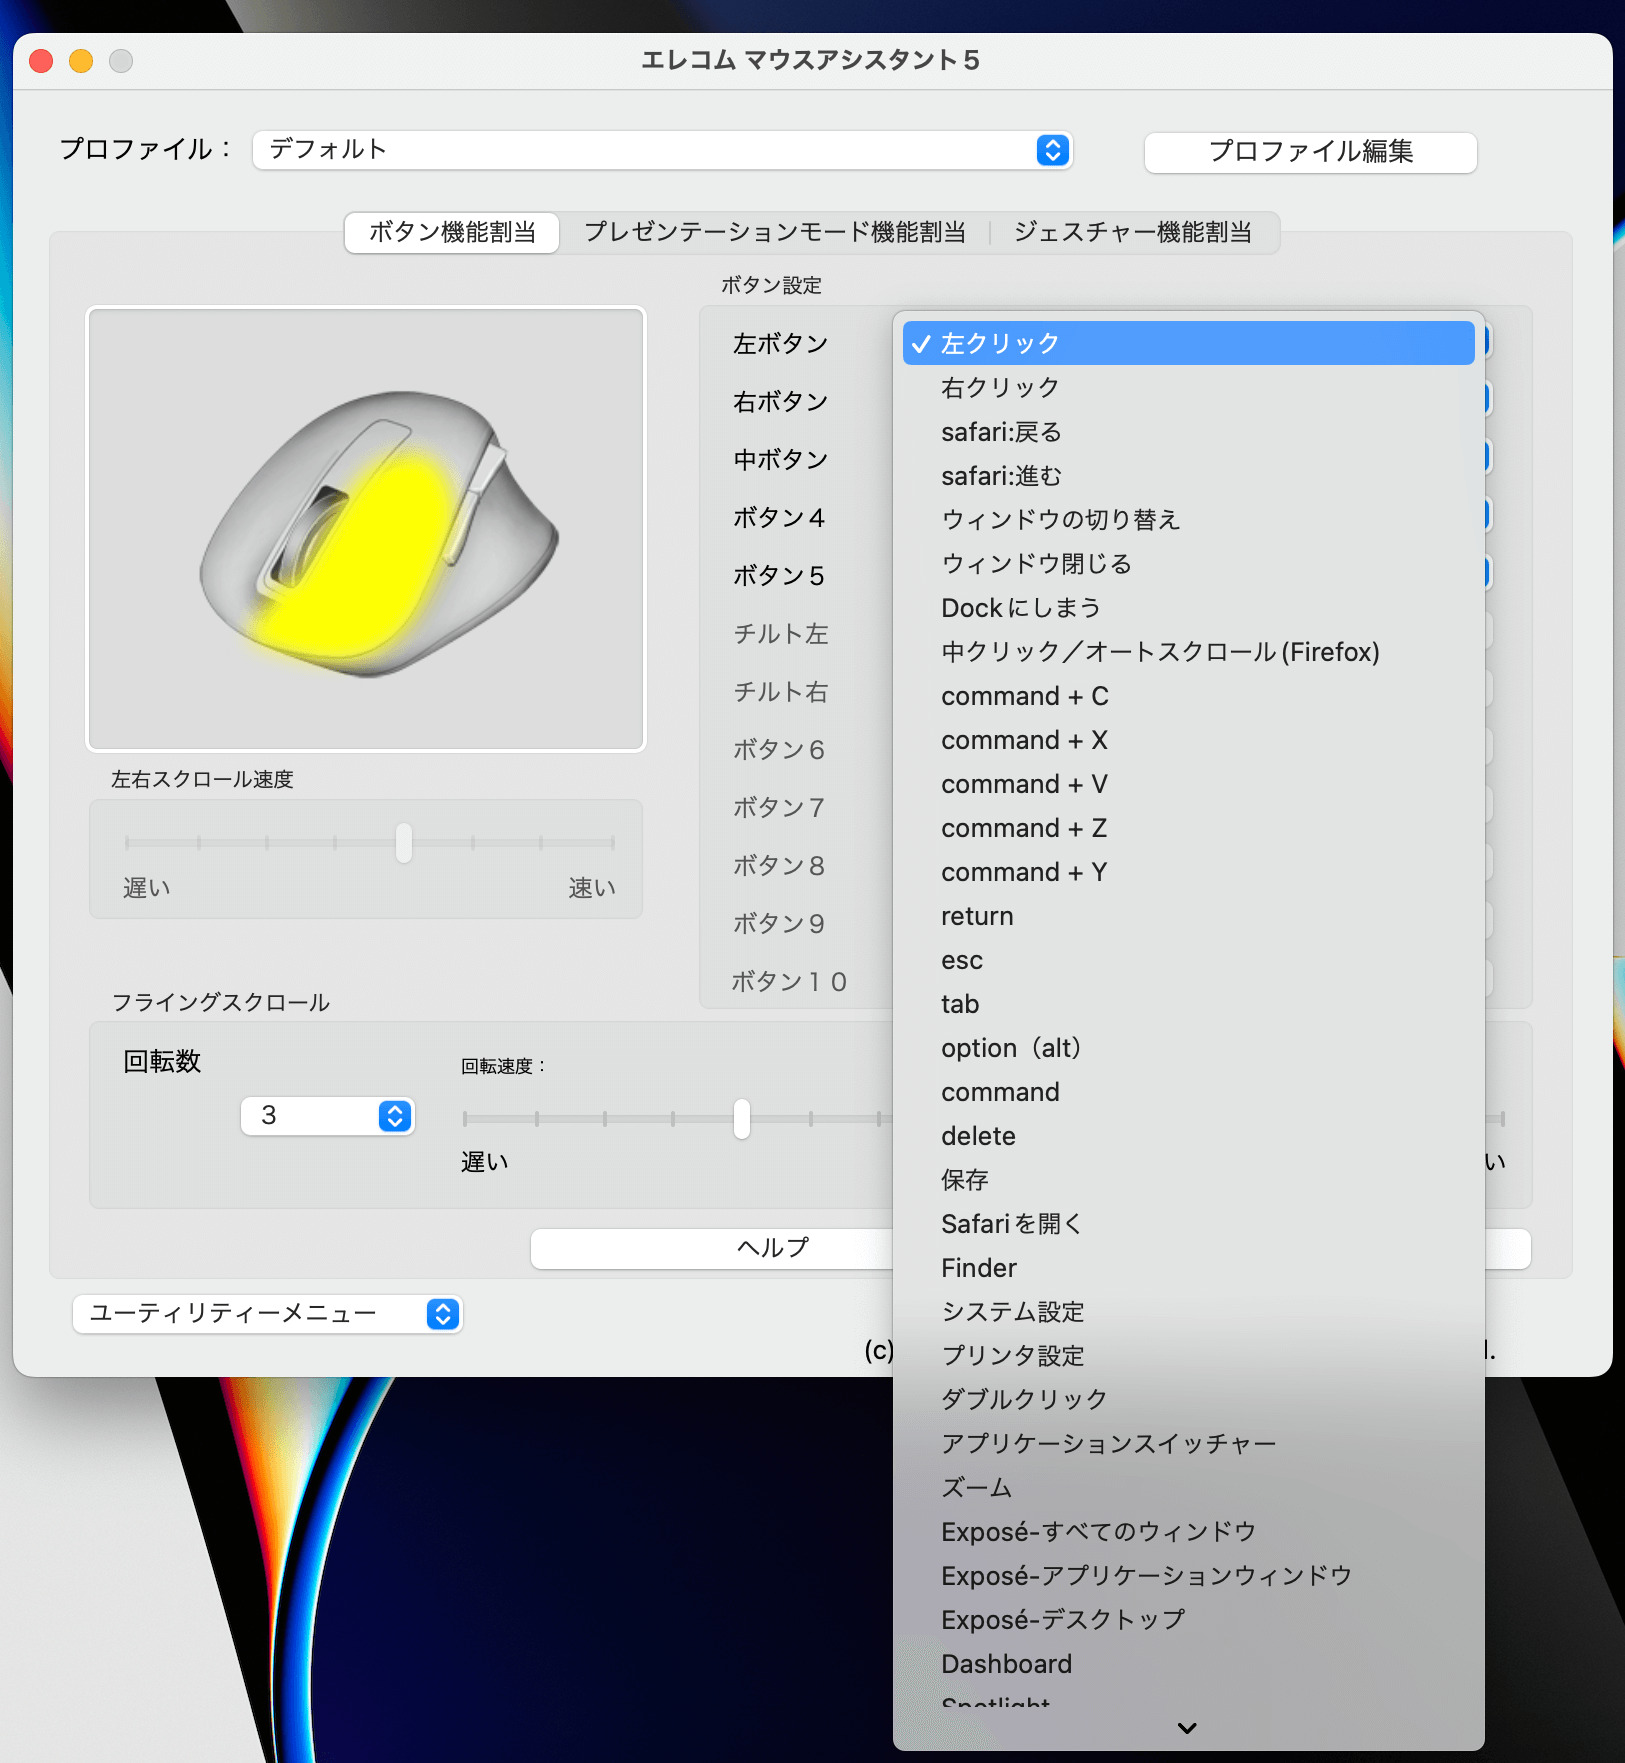Pick delete entry in the list

click(x=1188, y=1135)
